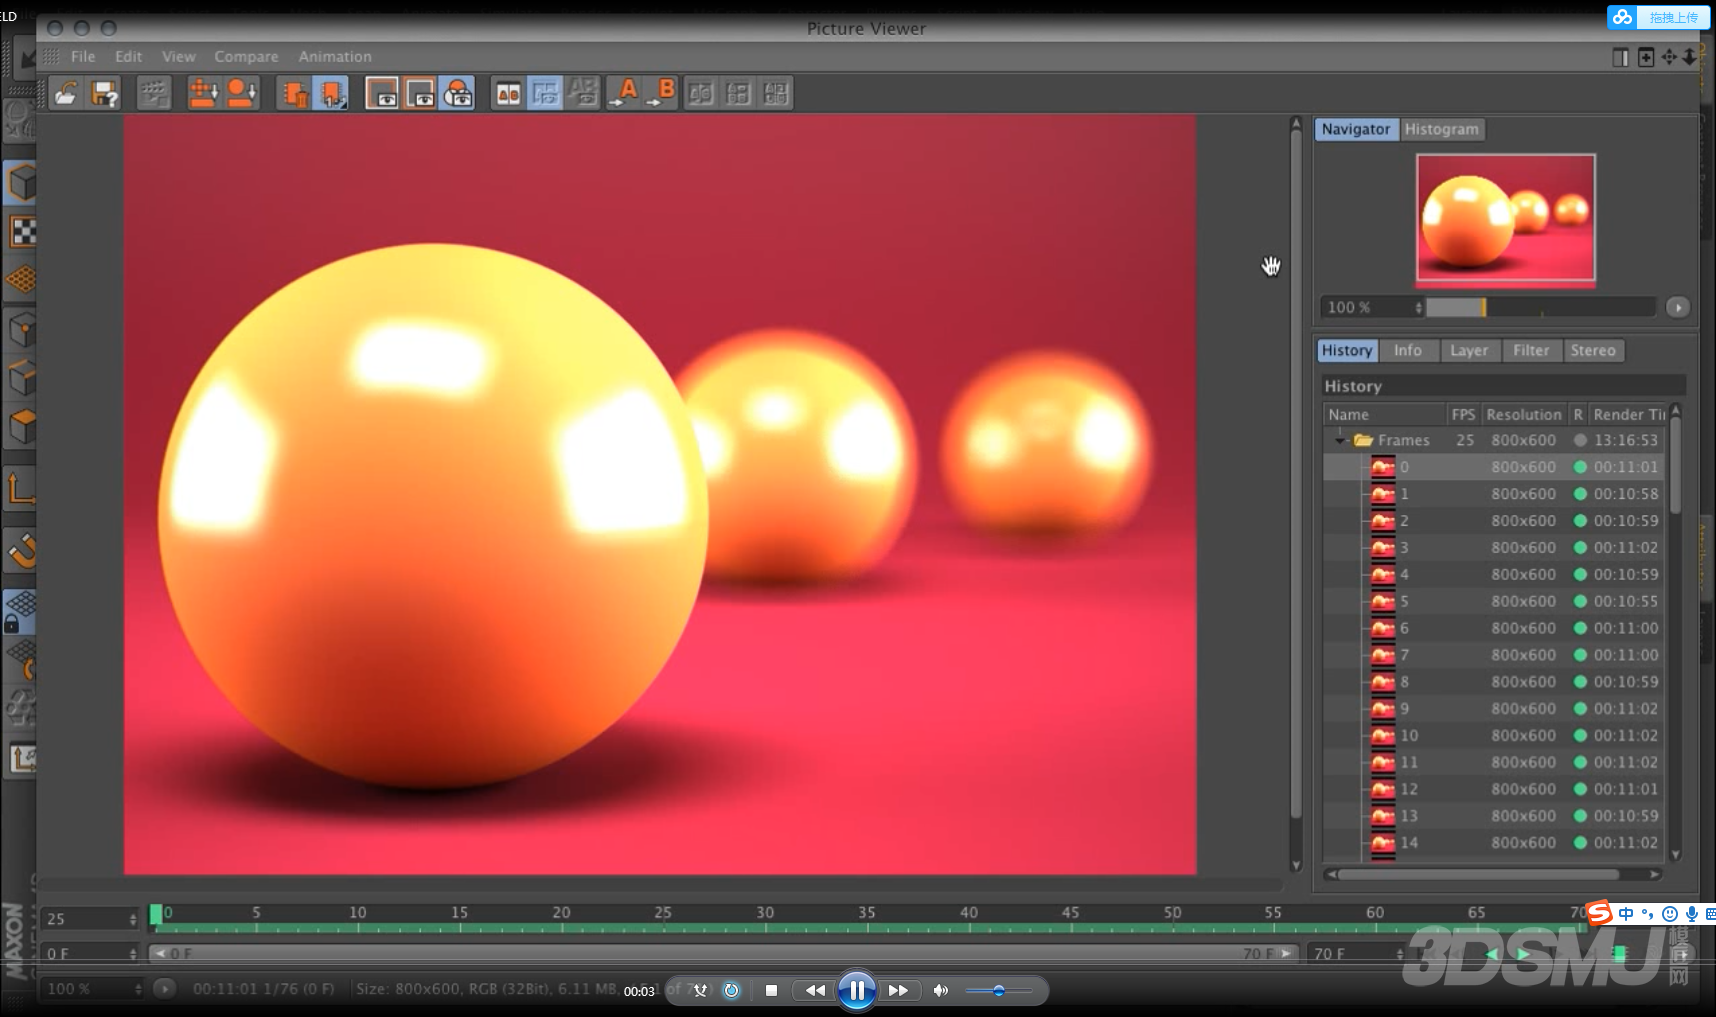
Task: Toggle the white-framed eye view icon
Action: coord(382,93)
